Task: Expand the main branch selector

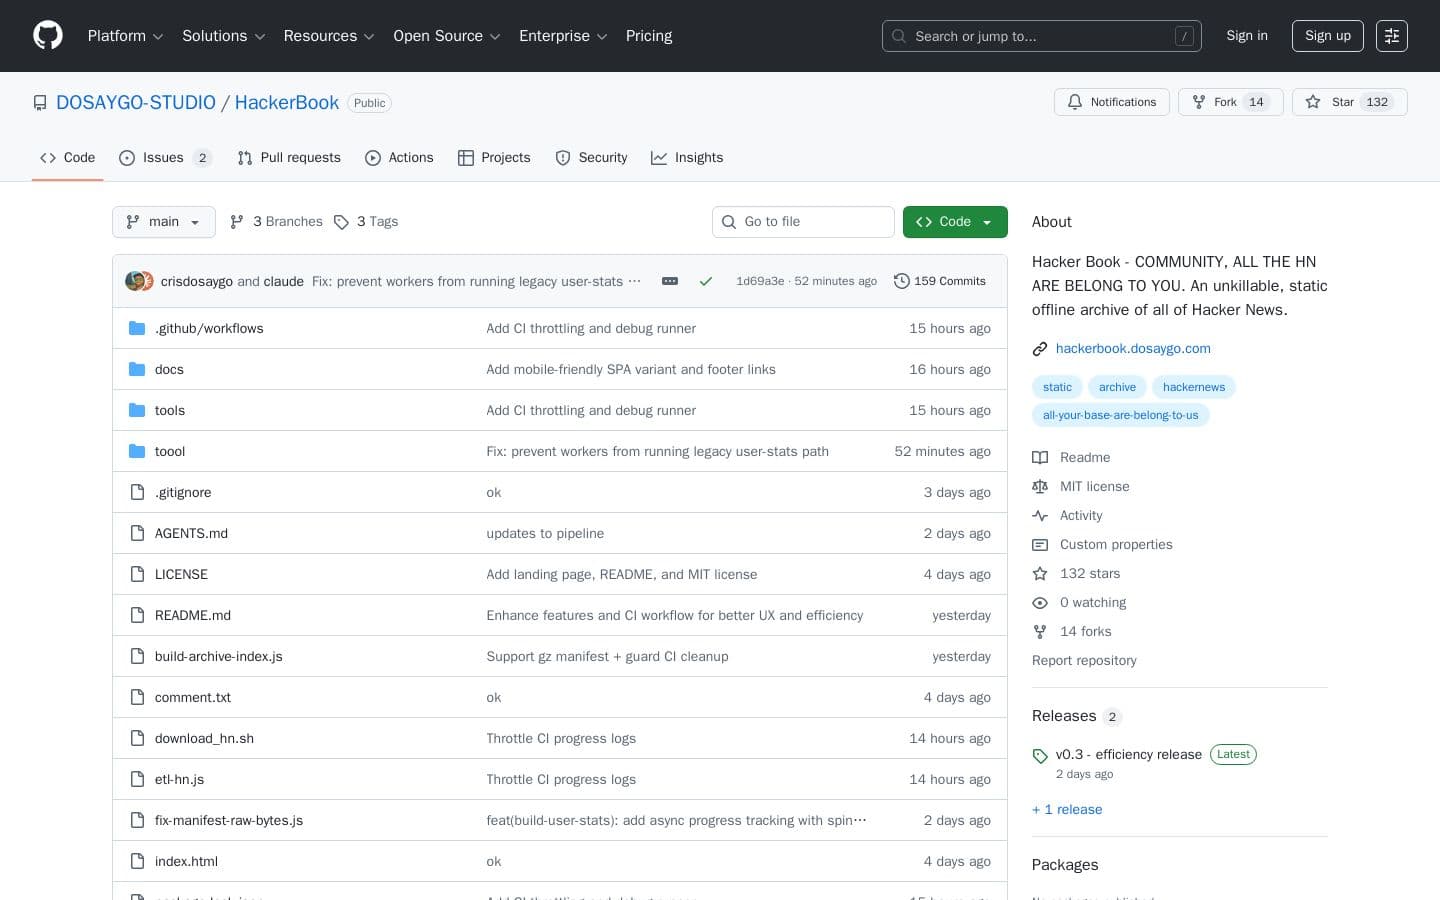Action: (163, 222)
